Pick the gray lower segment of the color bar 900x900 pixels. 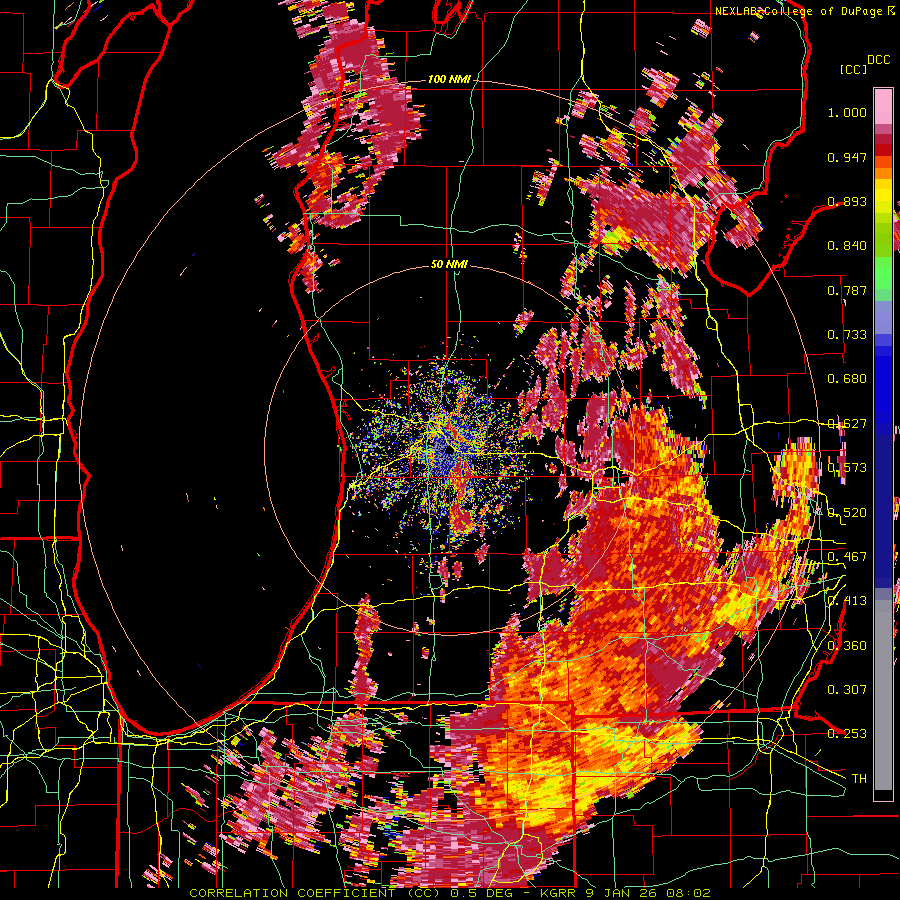point(883,695)
